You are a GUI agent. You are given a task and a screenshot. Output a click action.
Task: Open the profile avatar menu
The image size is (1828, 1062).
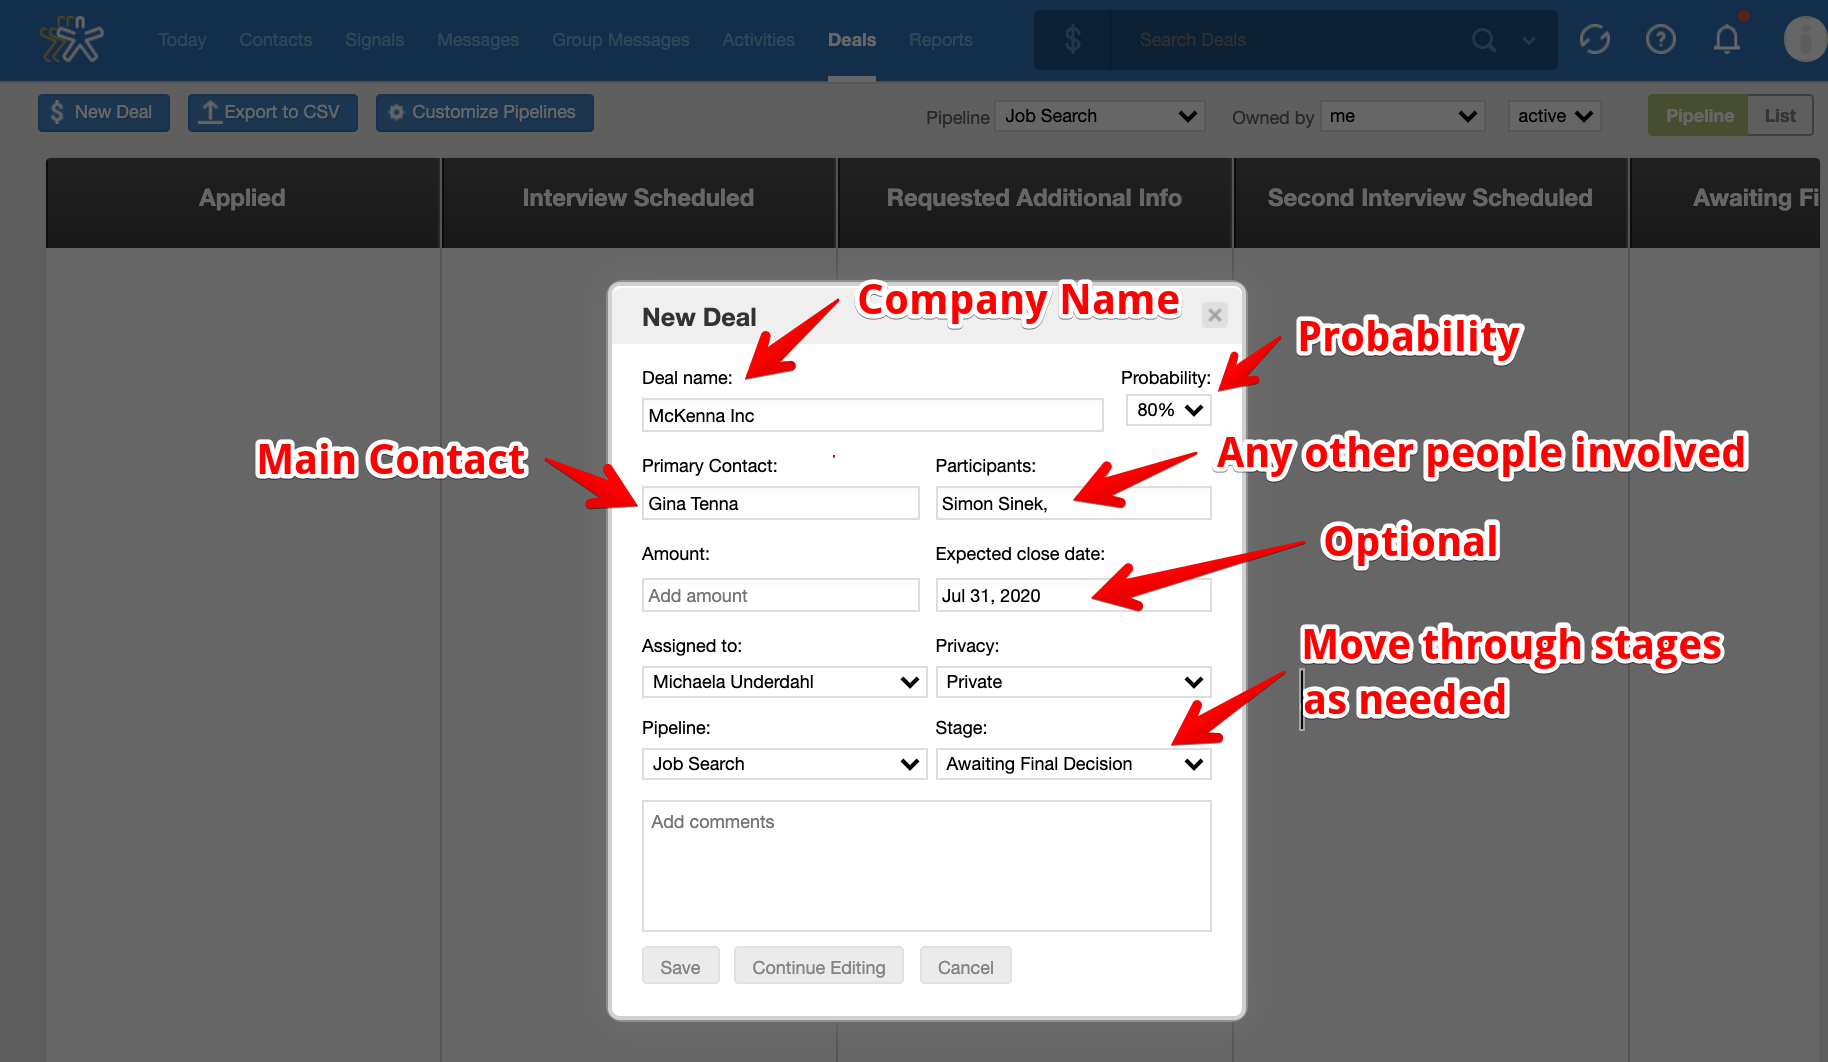[1803, 40]
